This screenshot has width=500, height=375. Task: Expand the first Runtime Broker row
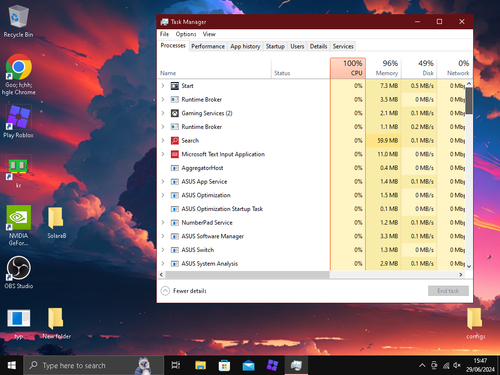(x=163, y=100)
